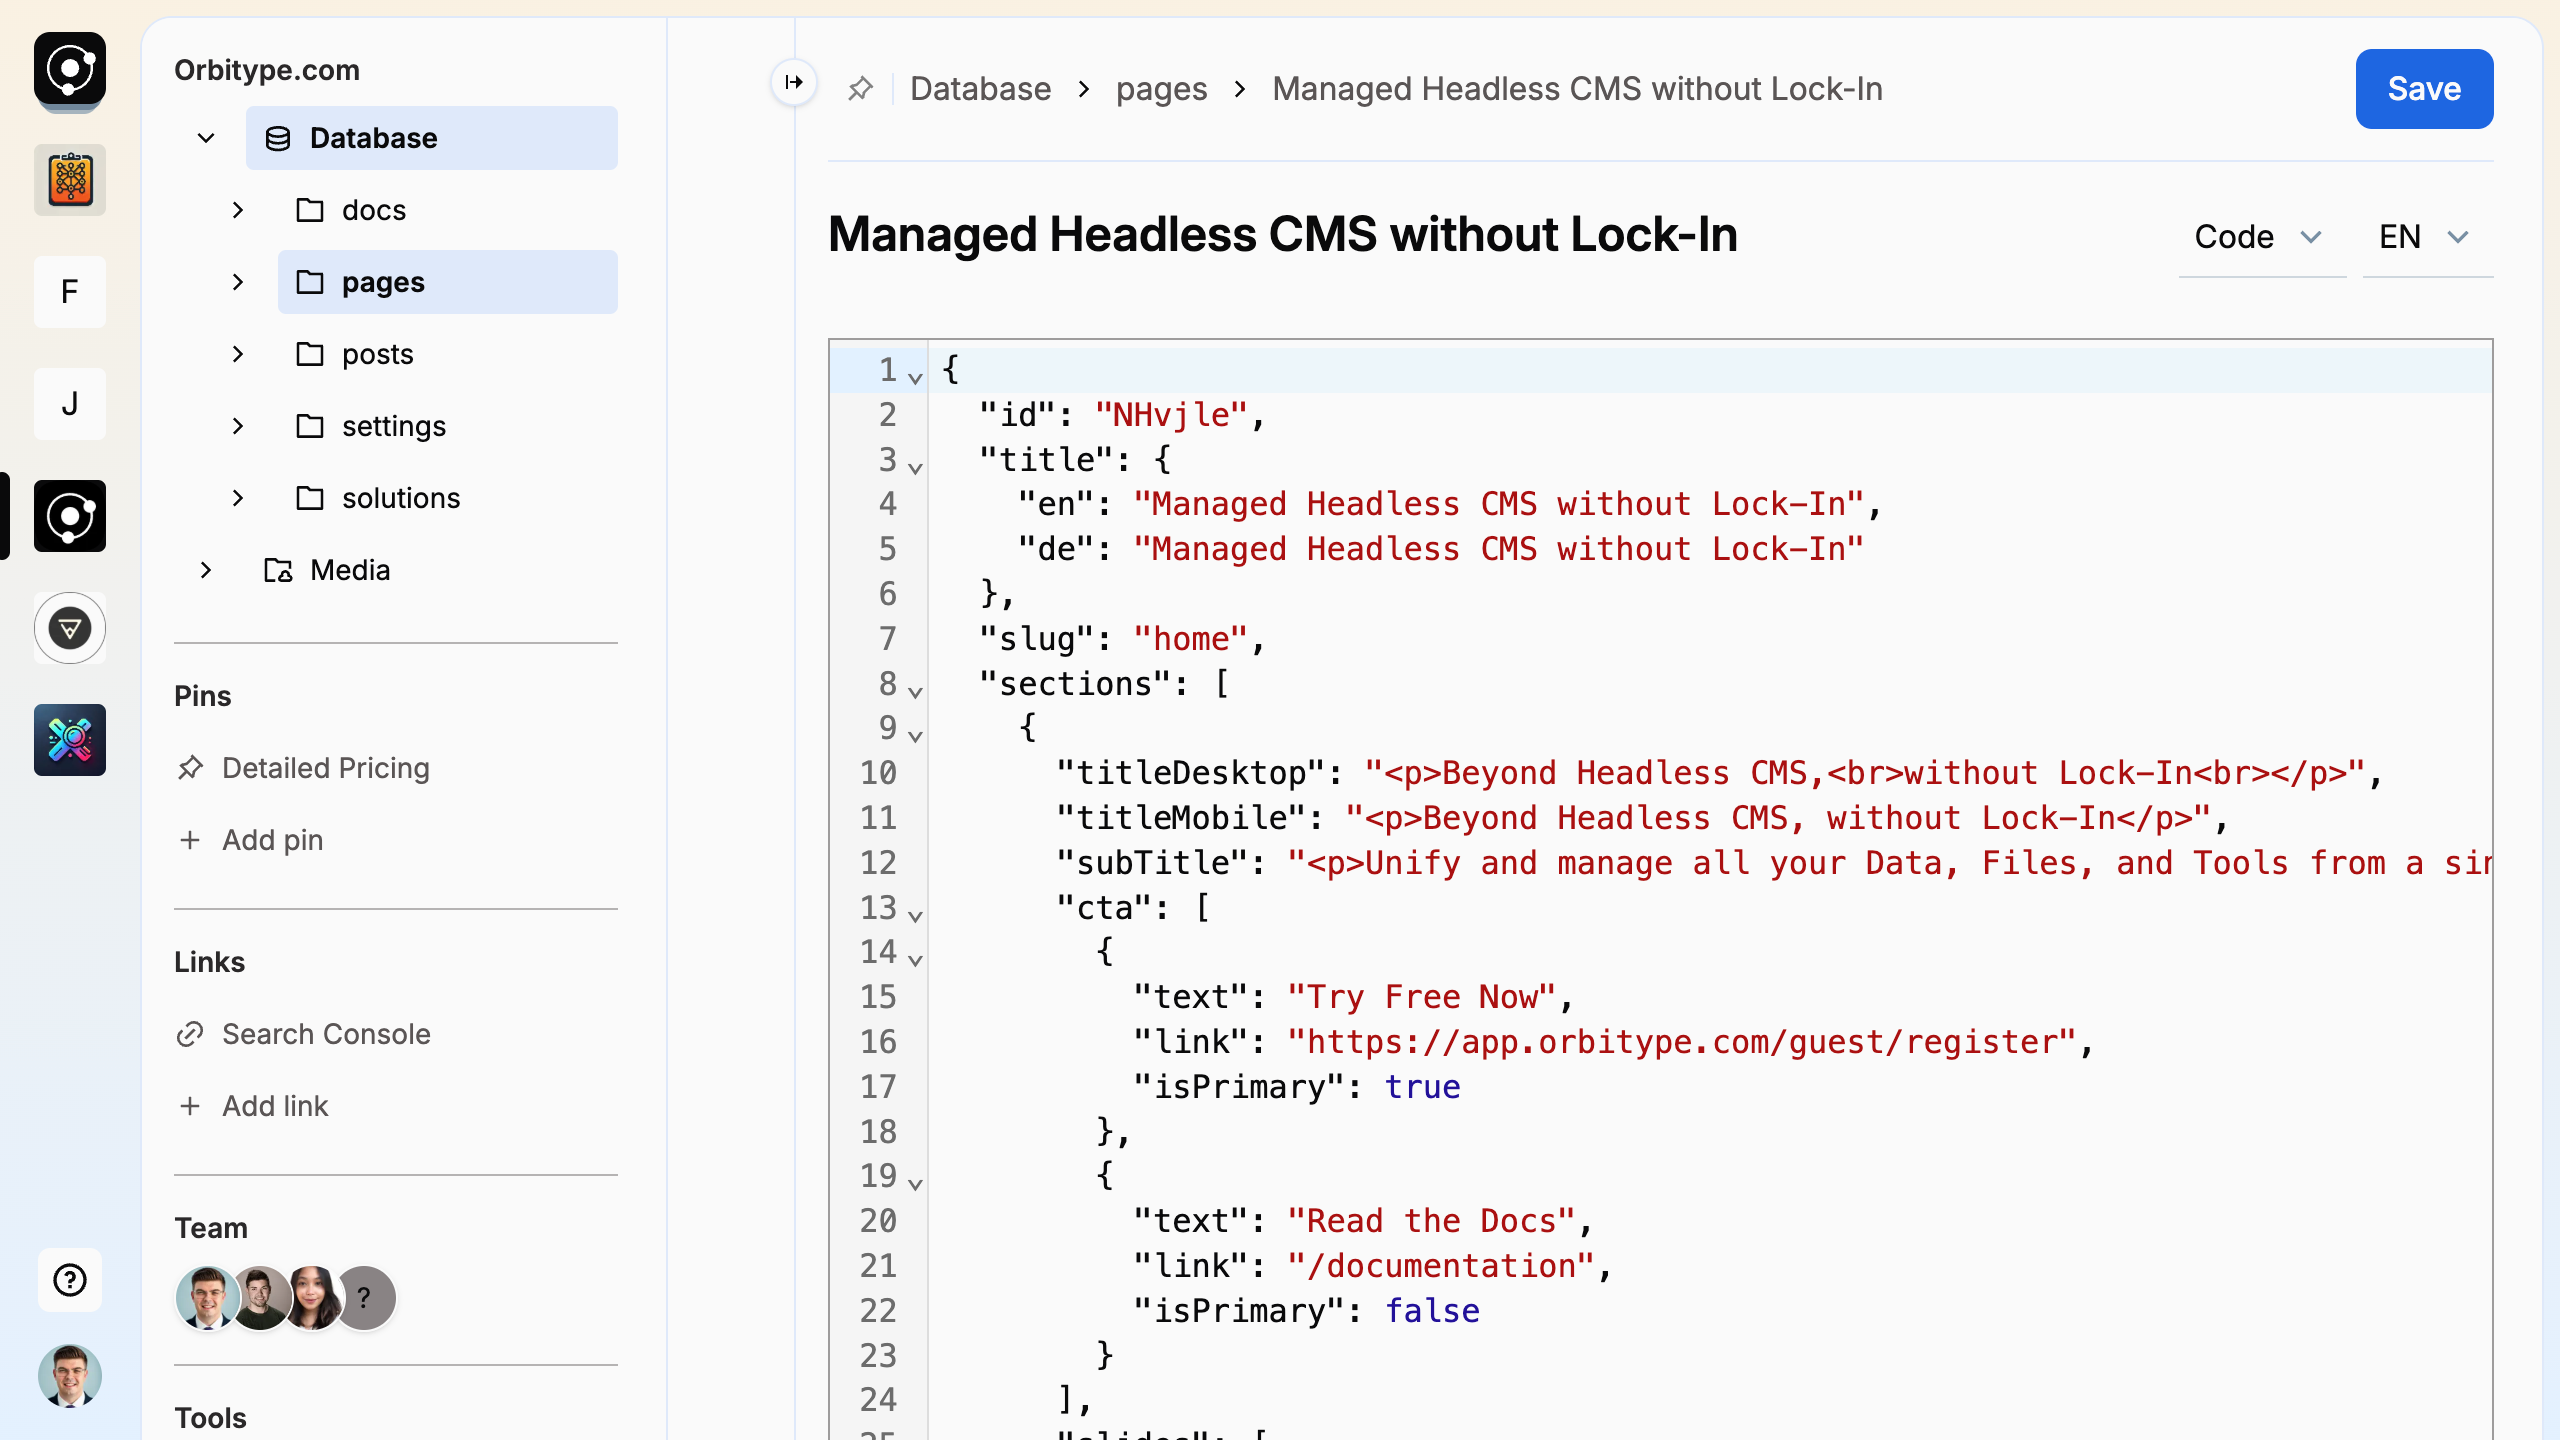
Task: Click the plus icon for Add link
Action: point(190,1106)
